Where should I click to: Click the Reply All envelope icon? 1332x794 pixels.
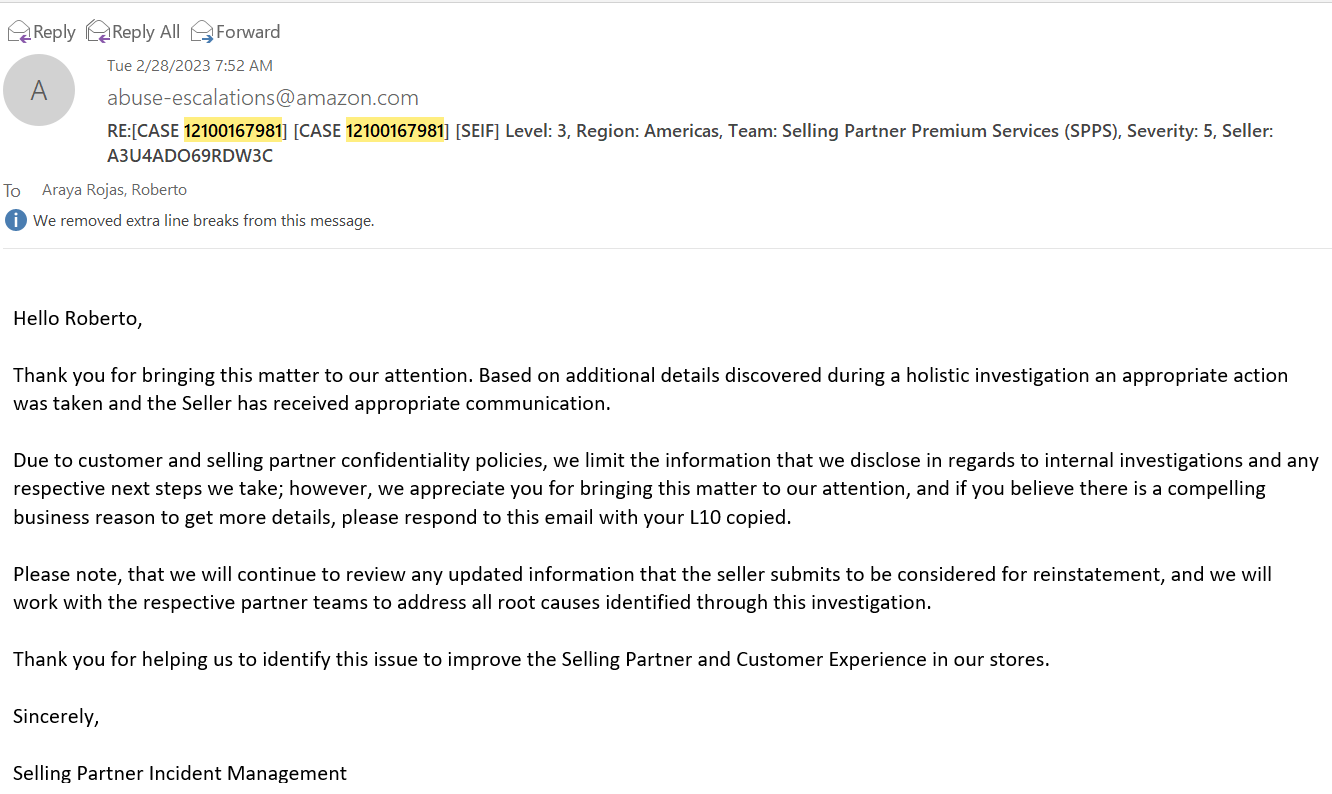[98, 32]
